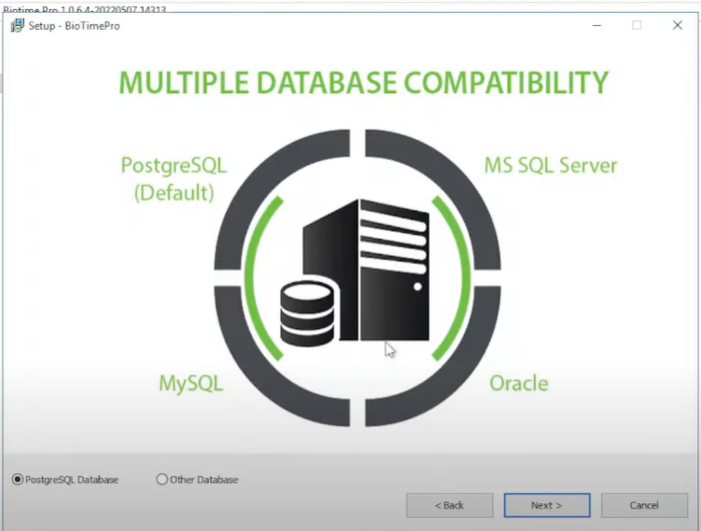This screenshot has height=531, width=701.
Task: Choose the Other Database radio option
Action: 162,480
